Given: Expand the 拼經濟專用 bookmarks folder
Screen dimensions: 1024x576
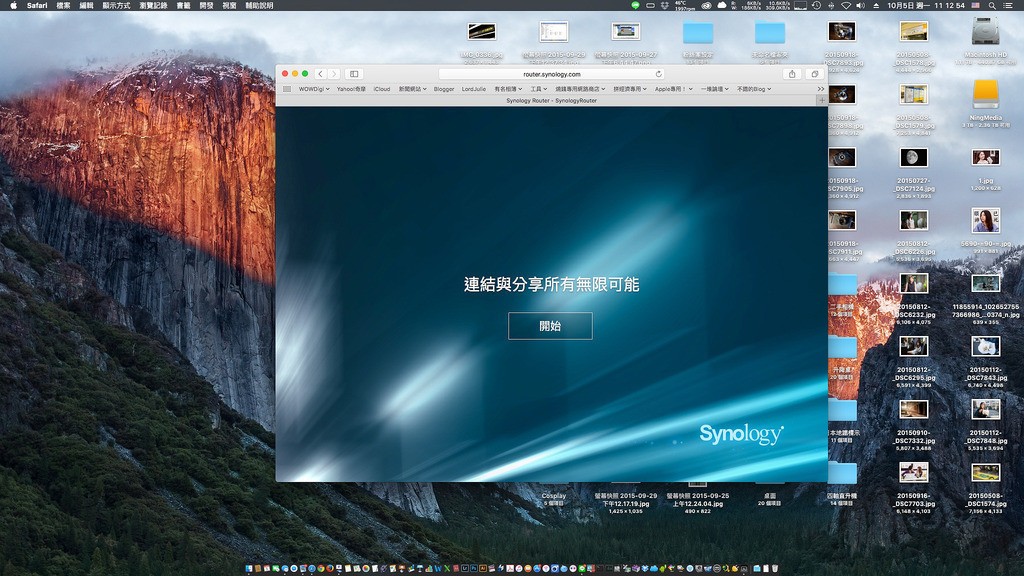Looking at the screenshot, I should [x=630, y=89].
